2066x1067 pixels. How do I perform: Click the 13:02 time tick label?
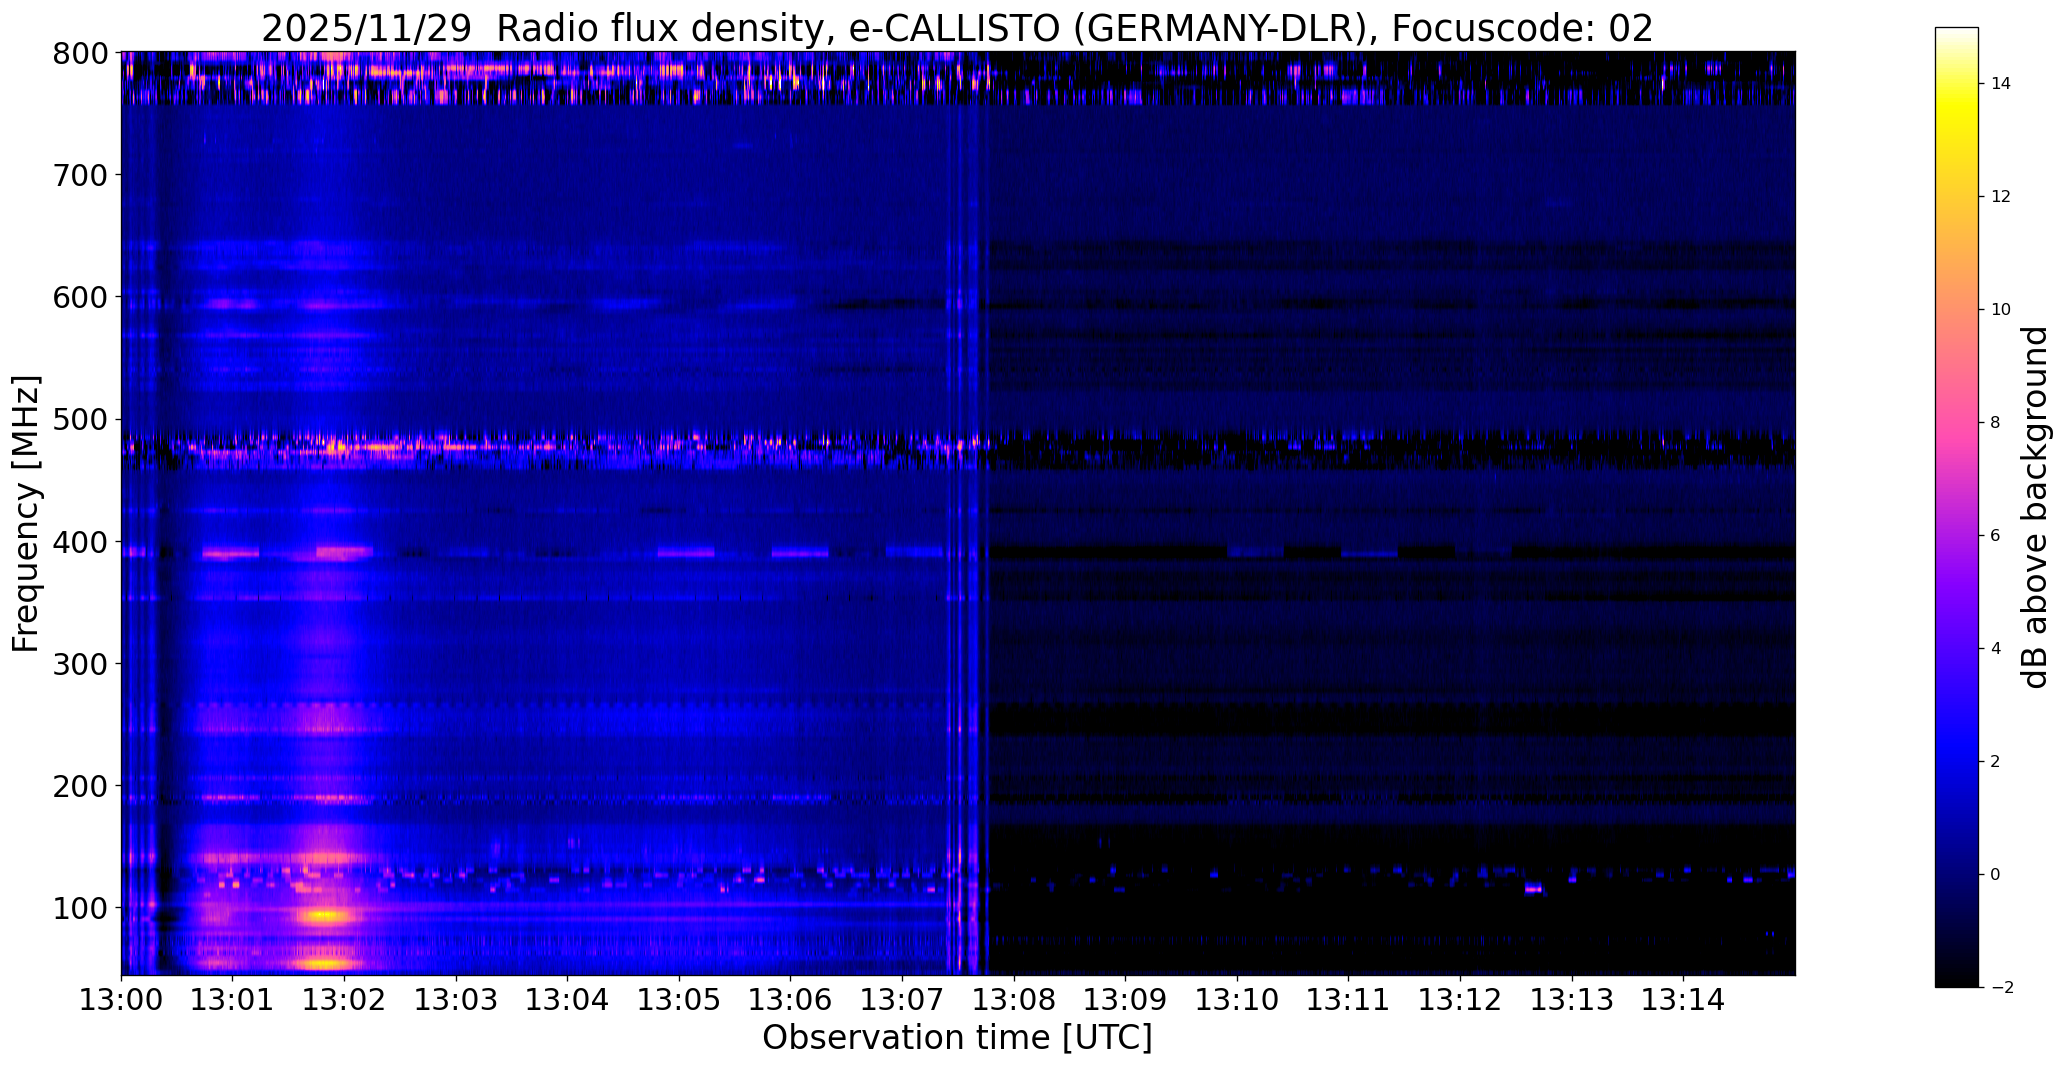[x=345, y=999]
